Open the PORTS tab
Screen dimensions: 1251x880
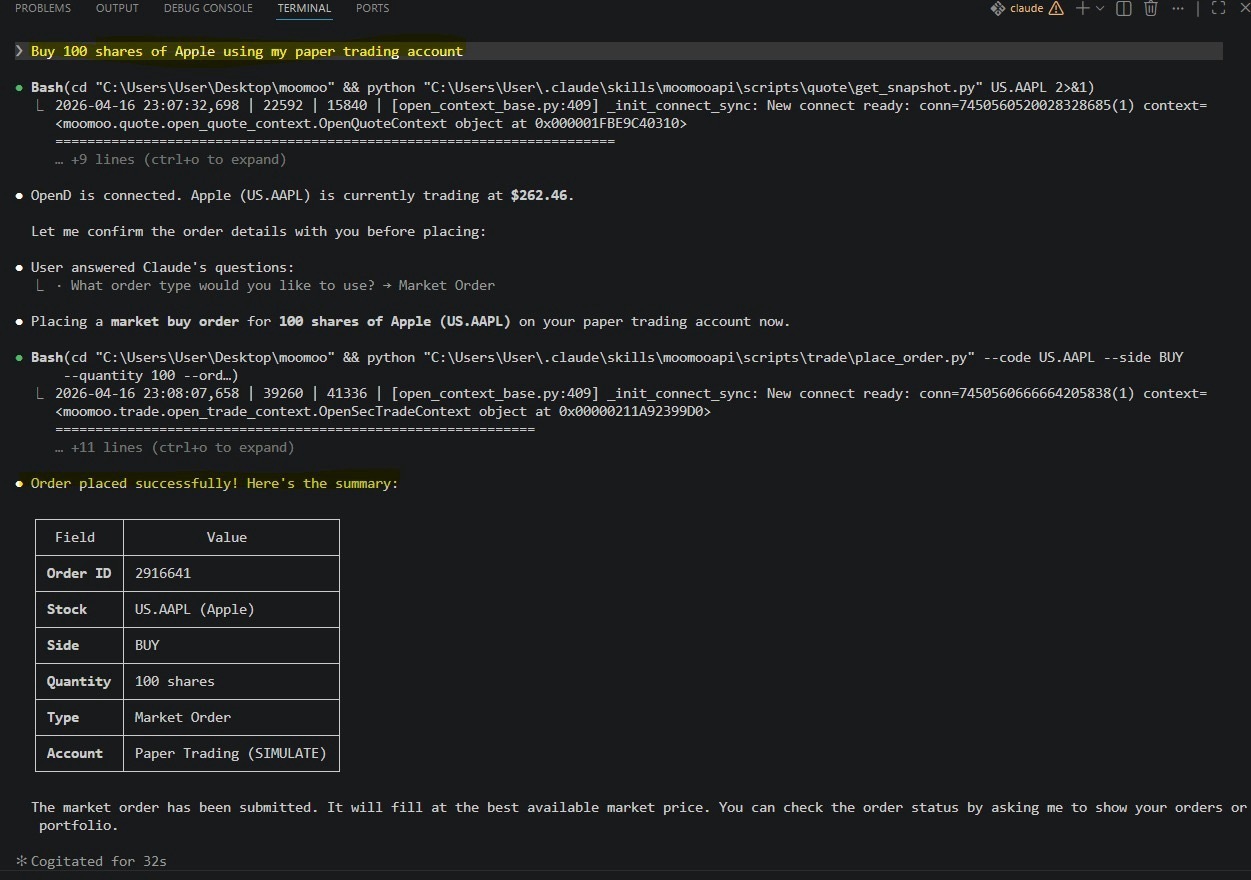pos(372,8)
